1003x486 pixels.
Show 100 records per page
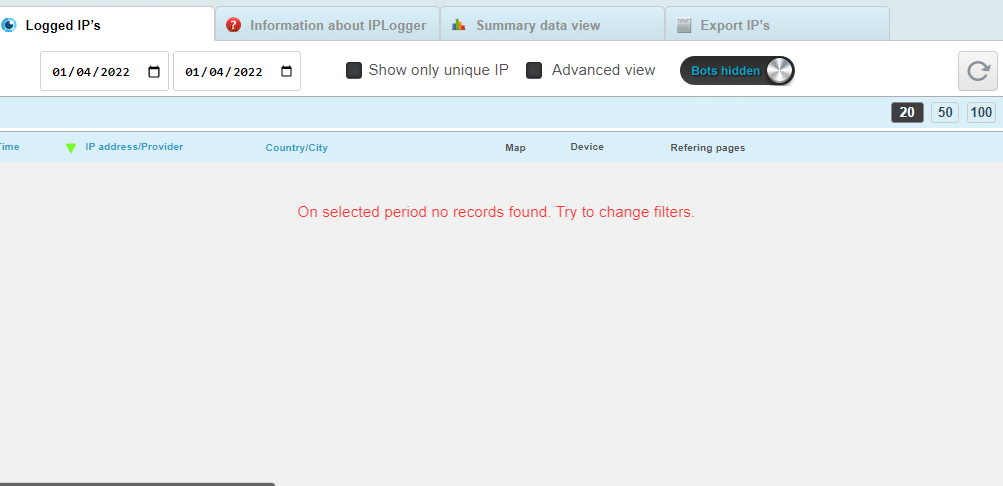click(x=981, y=113)
